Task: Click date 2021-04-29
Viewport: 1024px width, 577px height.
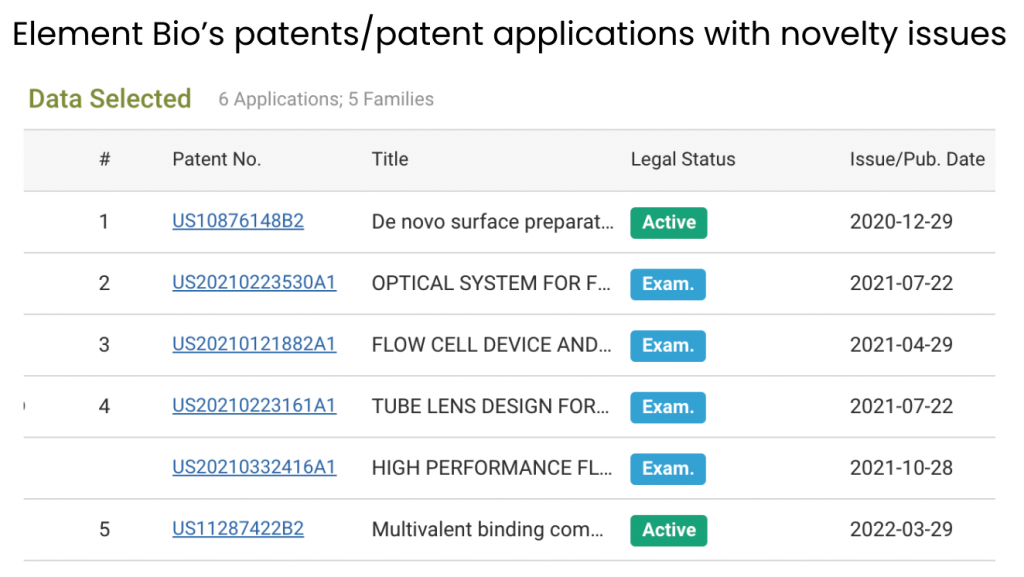Action: 901,345
